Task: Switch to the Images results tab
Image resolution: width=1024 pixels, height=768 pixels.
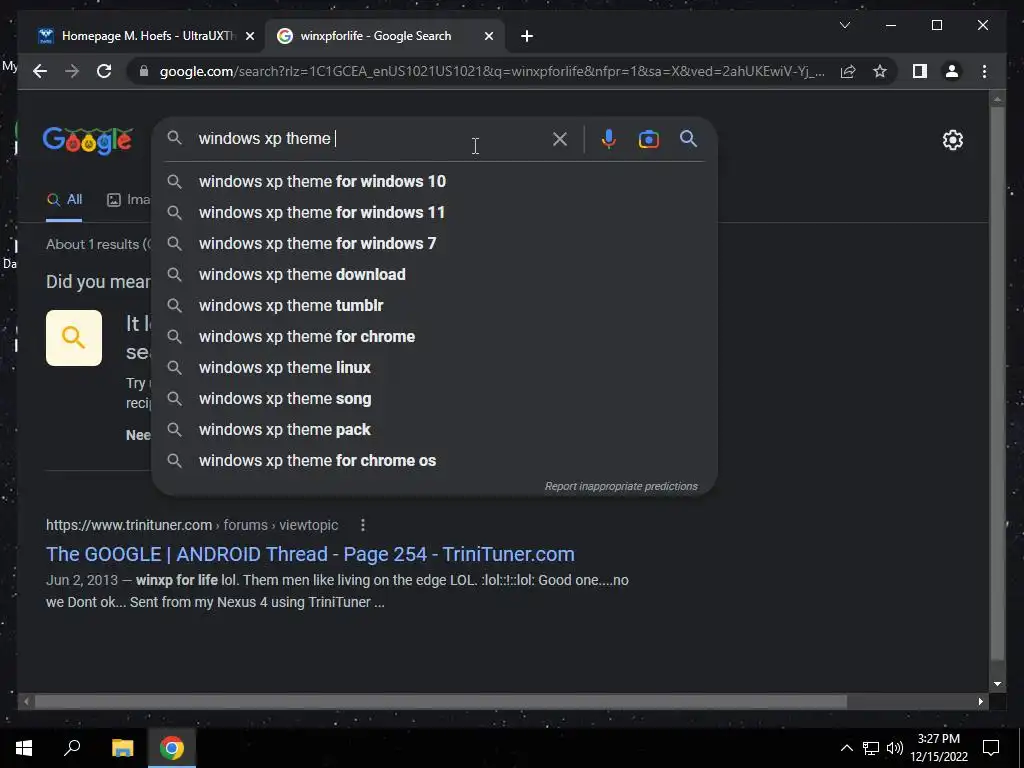Action: tap(129, 200)
